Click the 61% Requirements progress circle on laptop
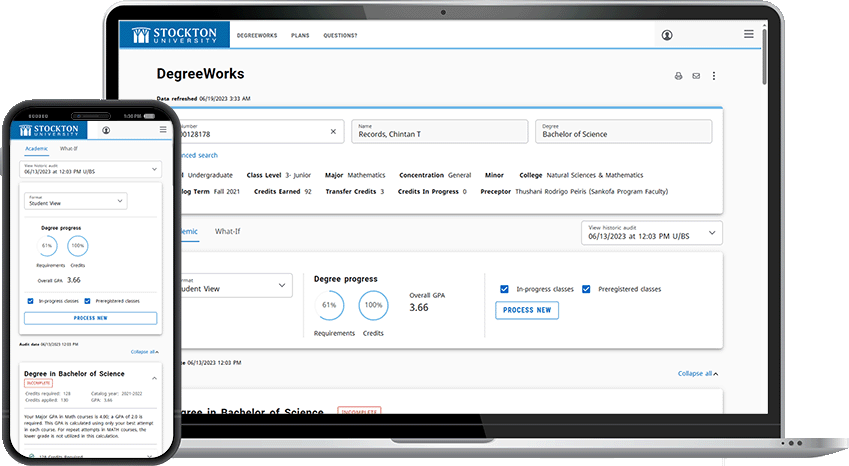Viewport: 849px width, 466px height. [x=329, y=305]
